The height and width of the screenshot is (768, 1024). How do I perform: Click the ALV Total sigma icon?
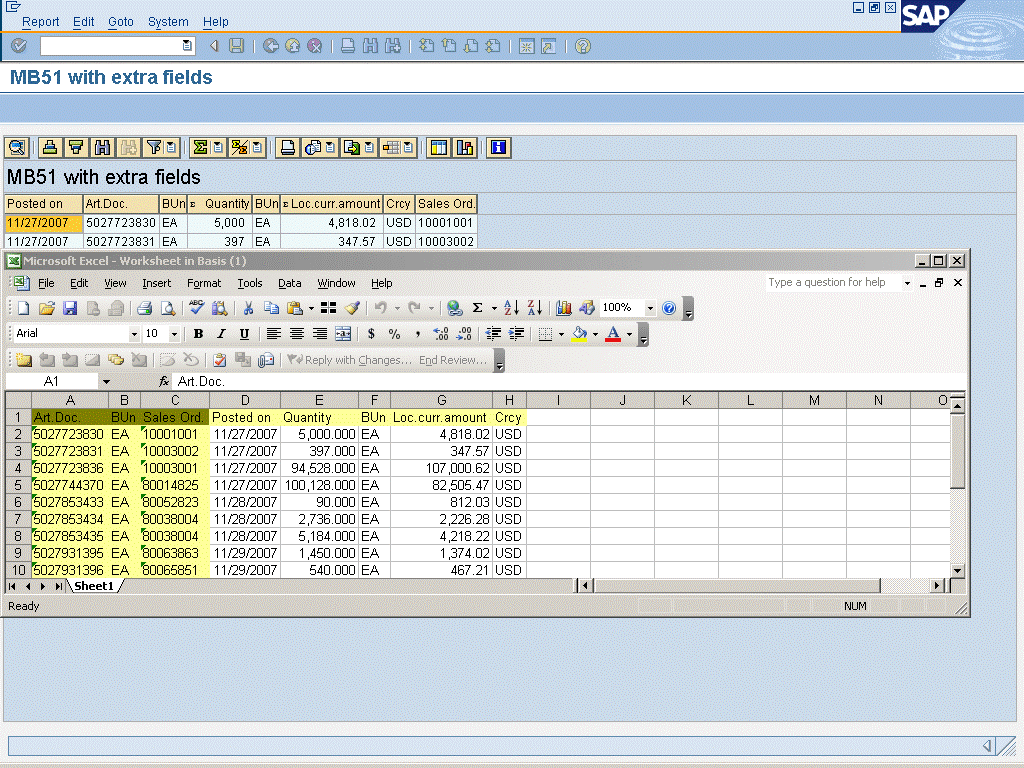tap(200, 148)
